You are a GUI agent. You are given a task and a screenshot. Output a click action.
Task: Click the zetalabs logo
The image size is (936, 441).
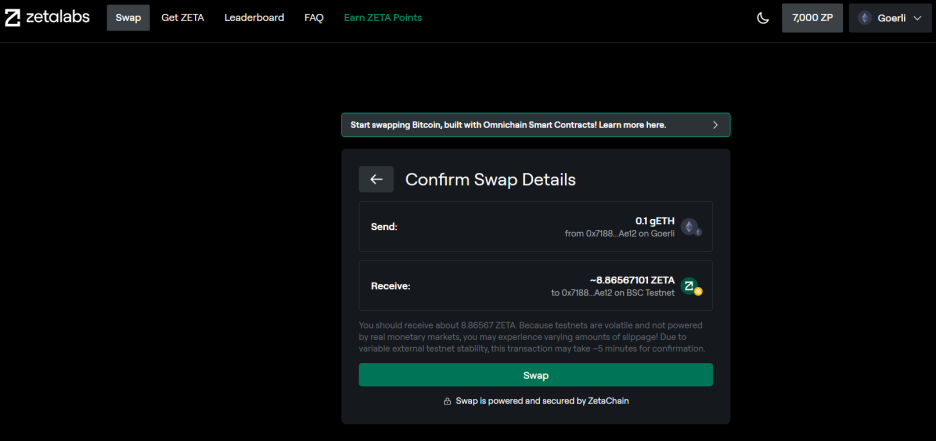(x=47, y=18)
